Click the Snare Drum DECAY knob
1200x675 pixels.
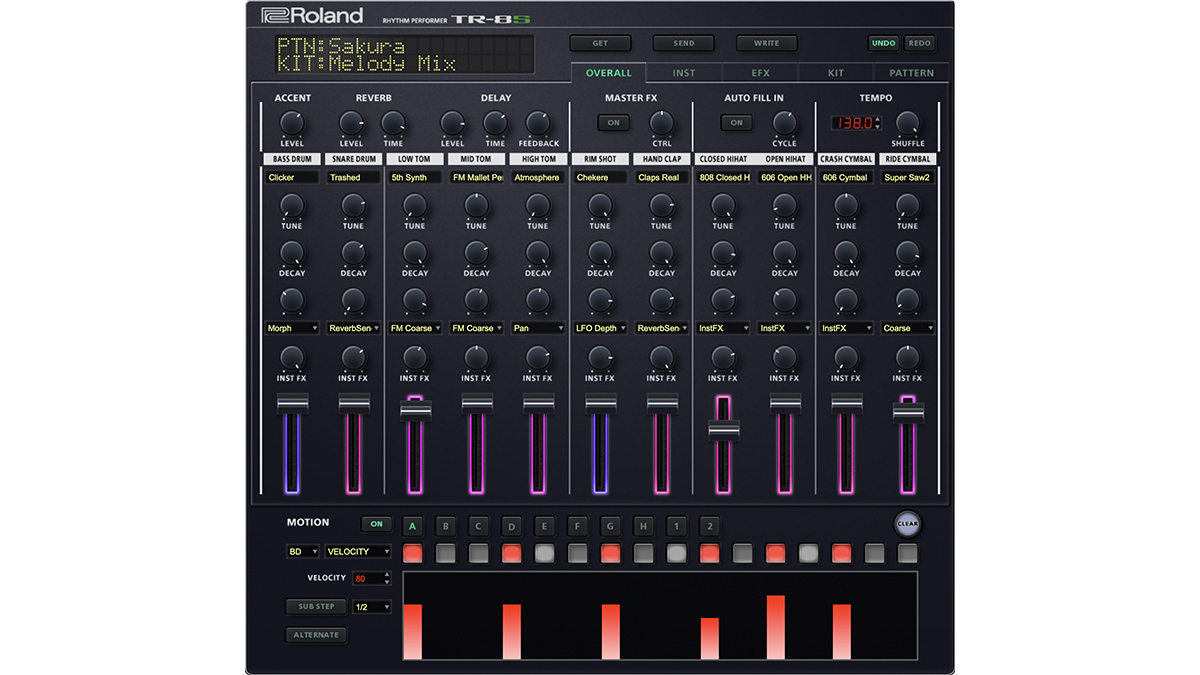tap(354, 253)
